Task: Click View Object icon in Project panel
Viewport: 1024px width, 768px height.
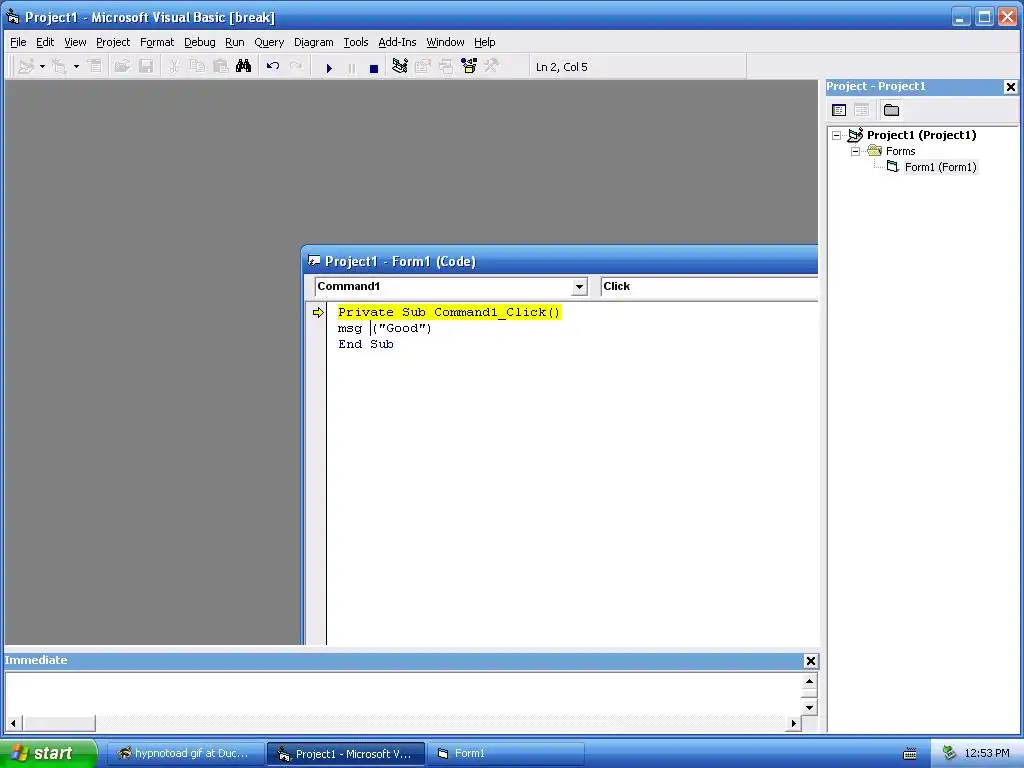Action: (x=861, y=110)
